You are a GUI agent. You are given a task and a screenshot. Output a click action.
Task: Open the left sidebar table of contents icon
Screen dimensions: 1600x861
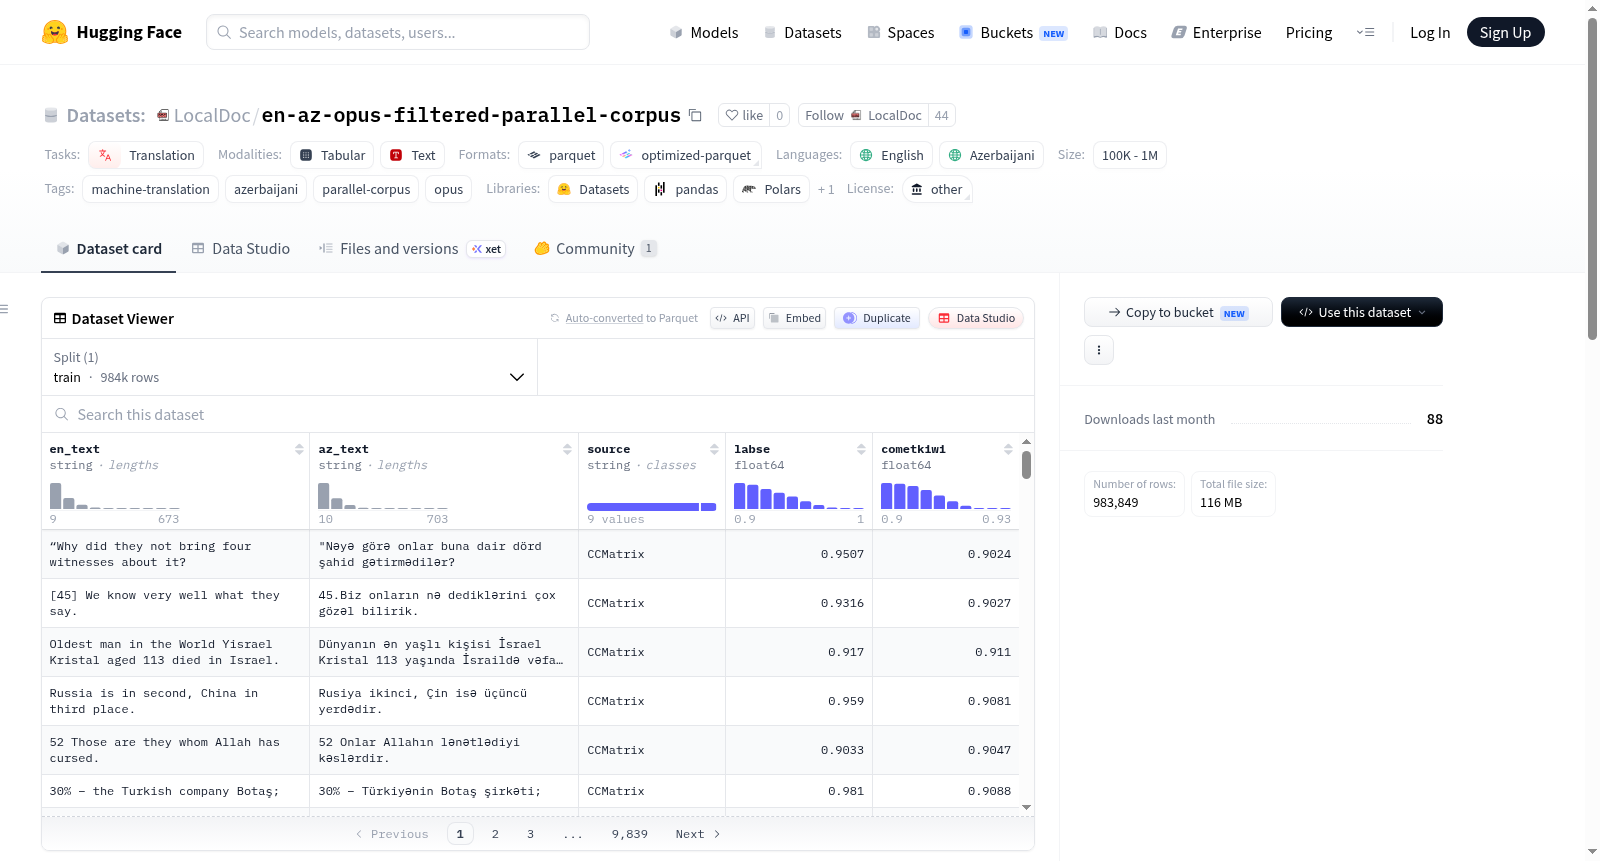[x=5, y=309]
